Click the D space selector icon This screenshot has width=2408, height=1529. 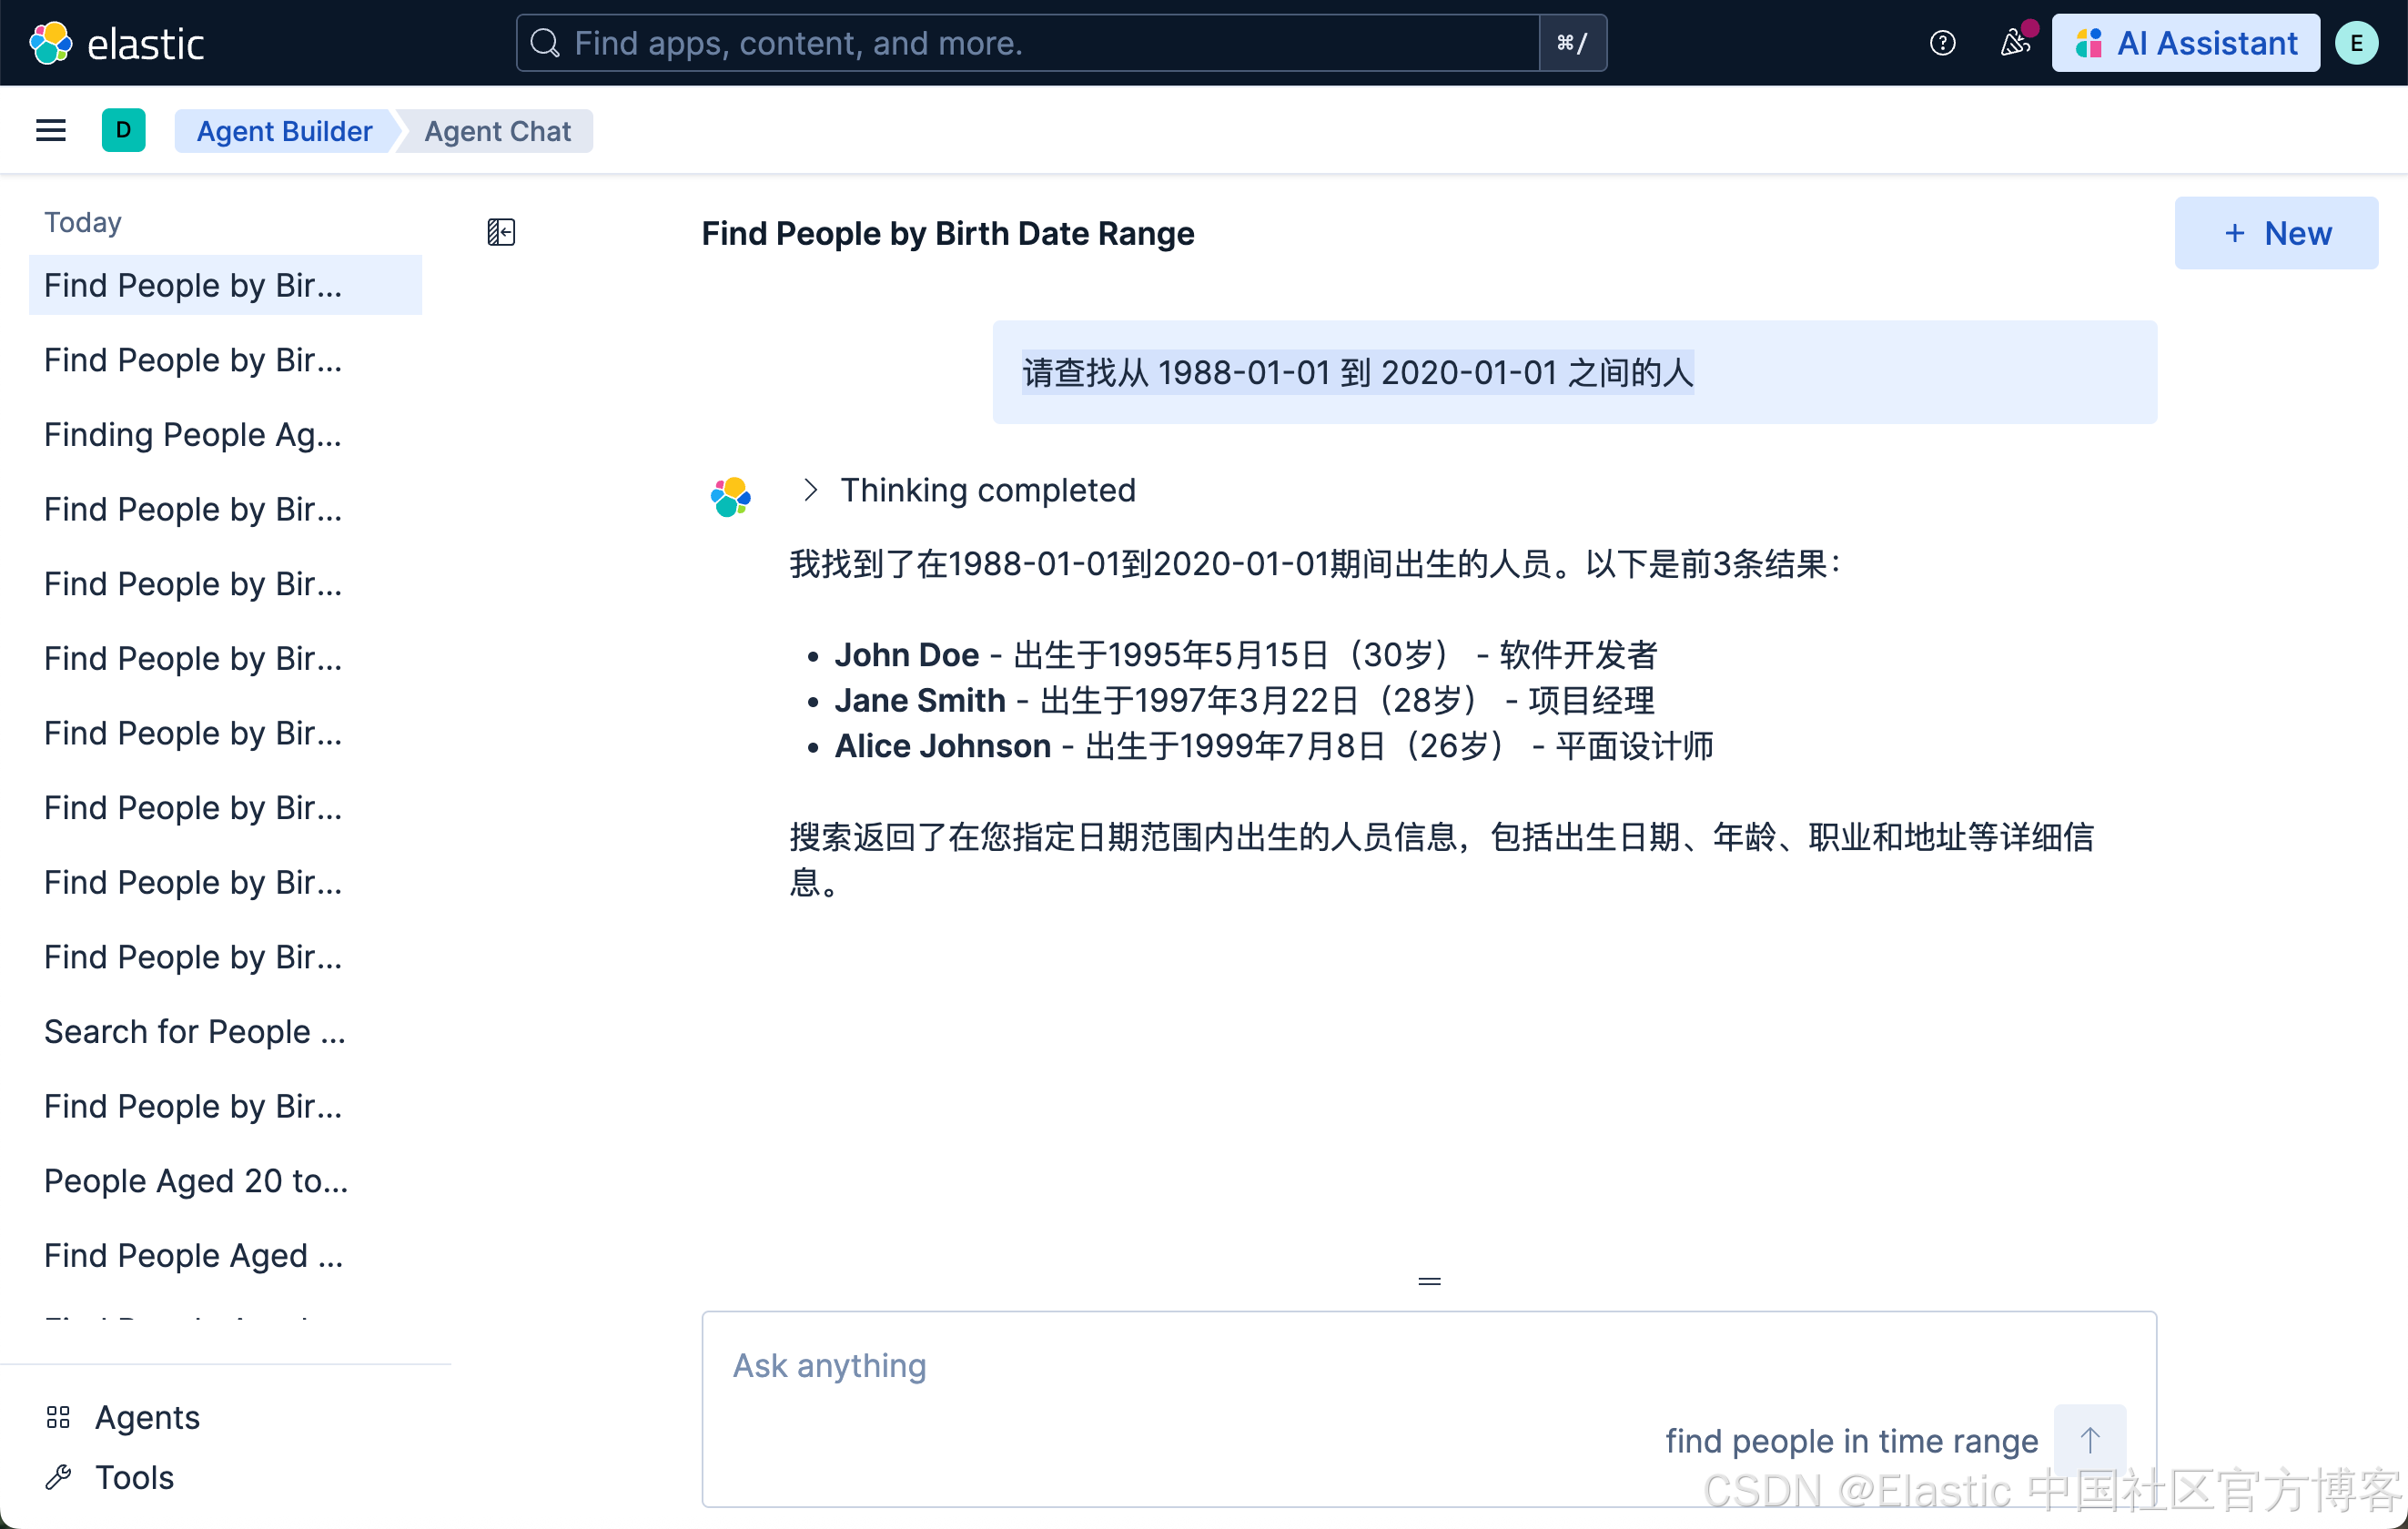pos(123,131)
